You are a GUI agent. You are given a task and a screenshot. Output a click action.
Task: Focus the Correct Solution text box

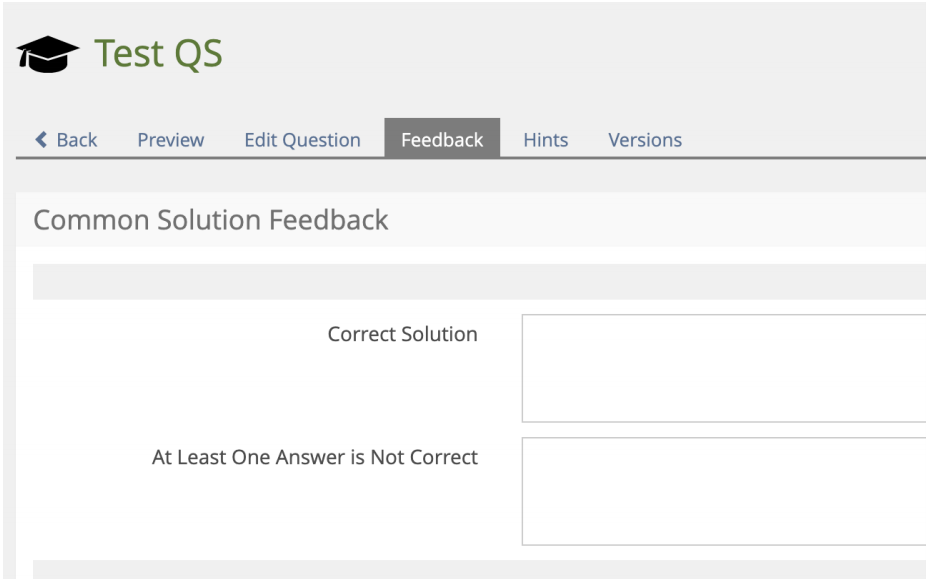723,368
